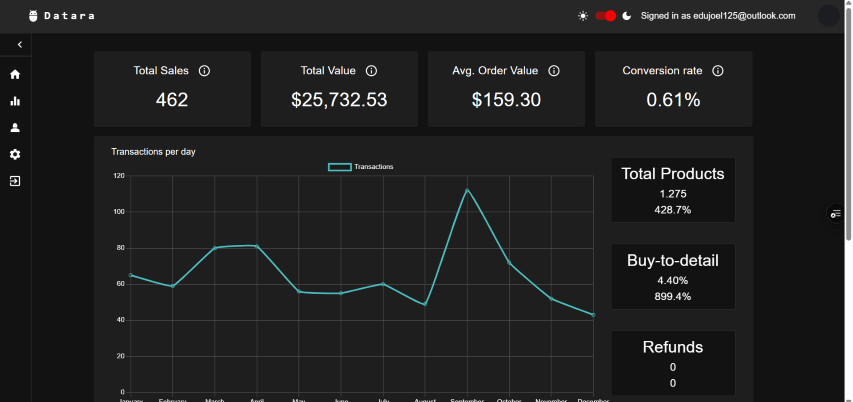Toggle the red theme switch

click(605, 16)
